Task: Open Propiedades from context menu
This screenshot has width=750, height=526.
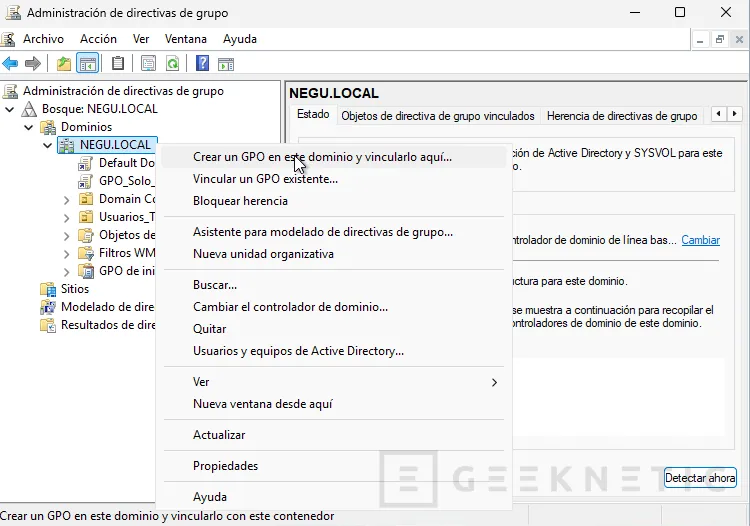Action: 334,466
